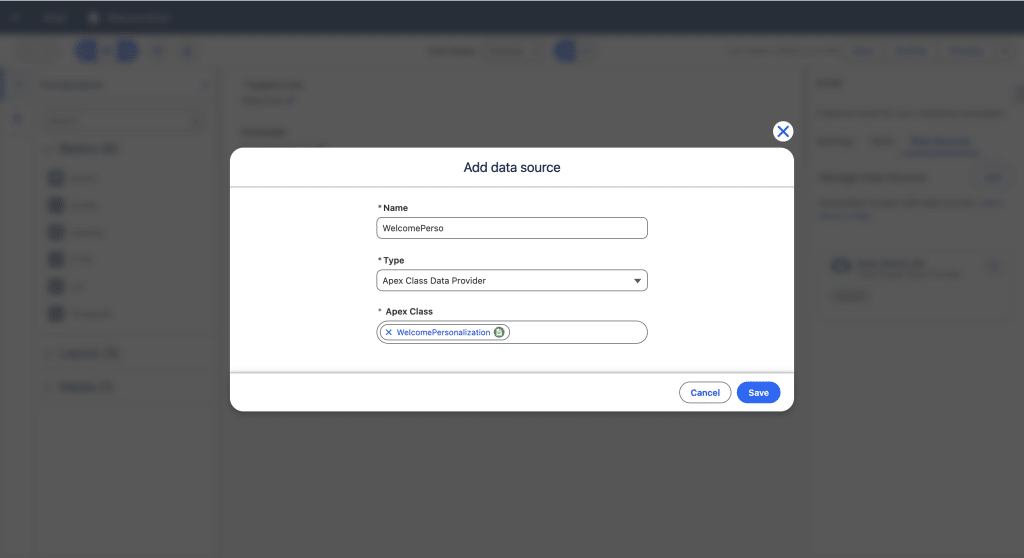Image resolution: width=1024 pixels, height=558 pixels.
Task: Click the back arrow in top header
Action: [x=16, y=18]
